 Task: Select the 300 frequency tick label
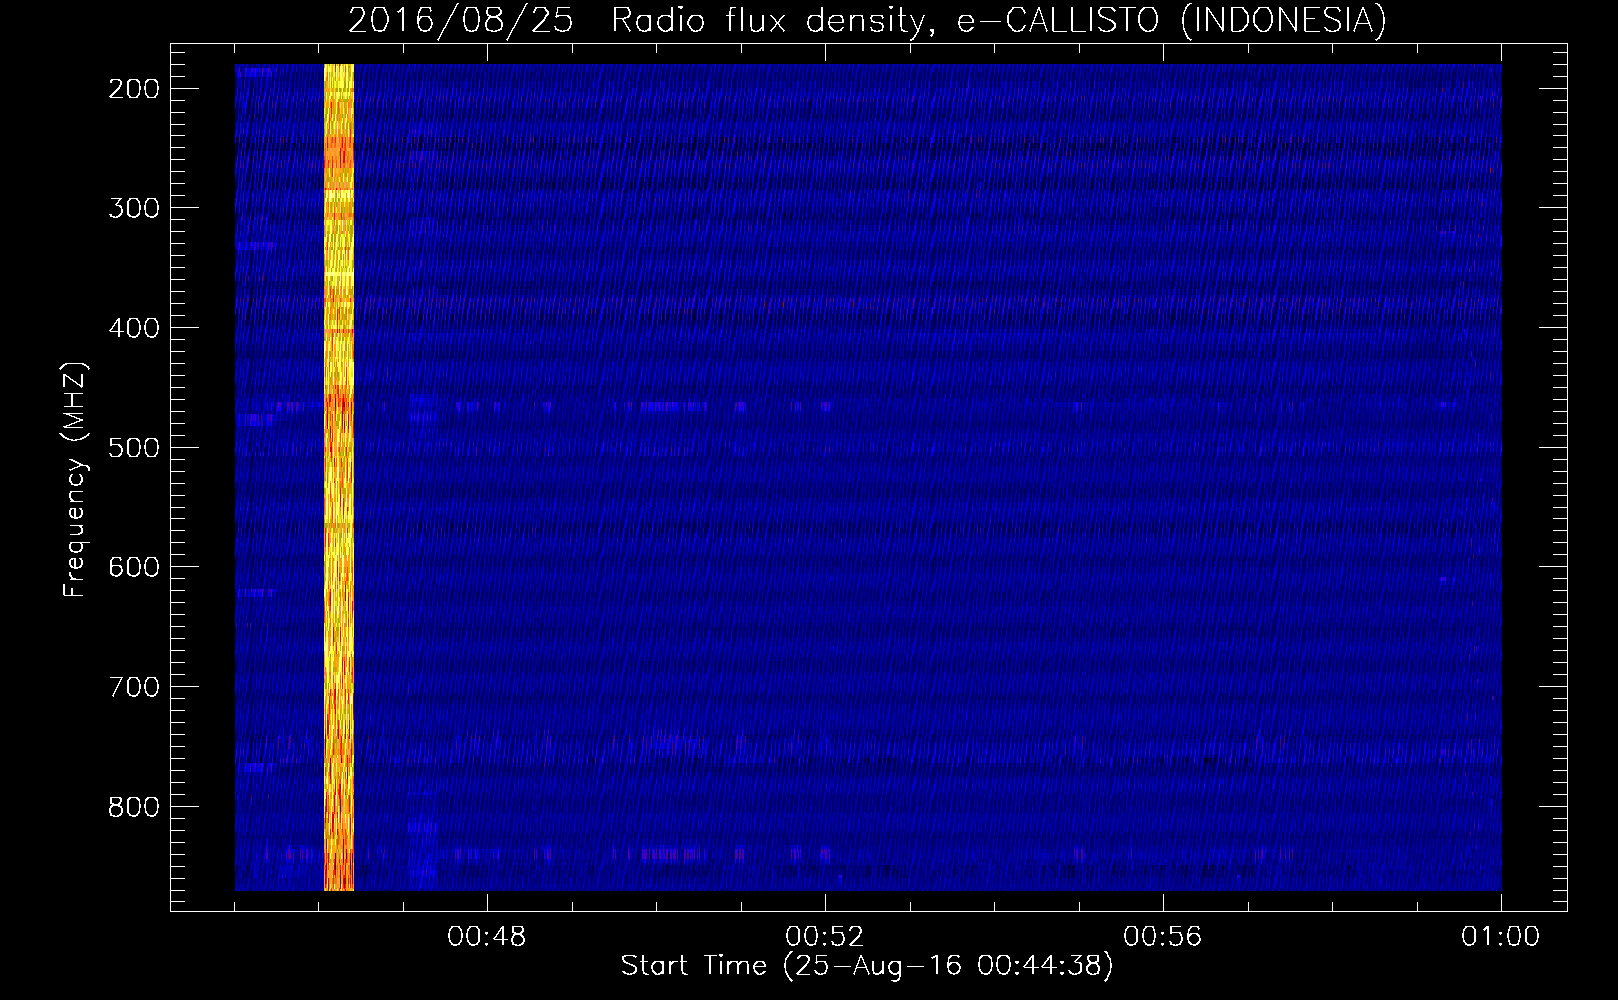click(x=132, y=208)
